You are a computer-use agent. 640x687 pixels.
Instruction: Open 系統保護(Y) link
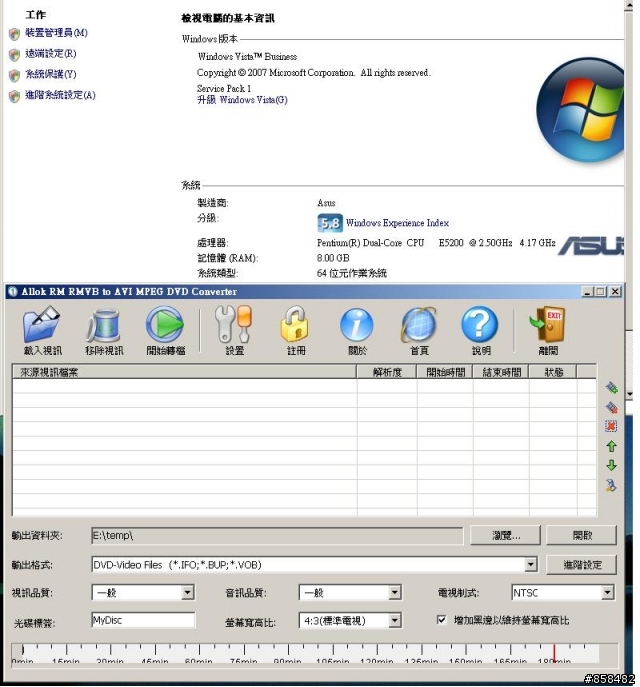coord(50,74)
